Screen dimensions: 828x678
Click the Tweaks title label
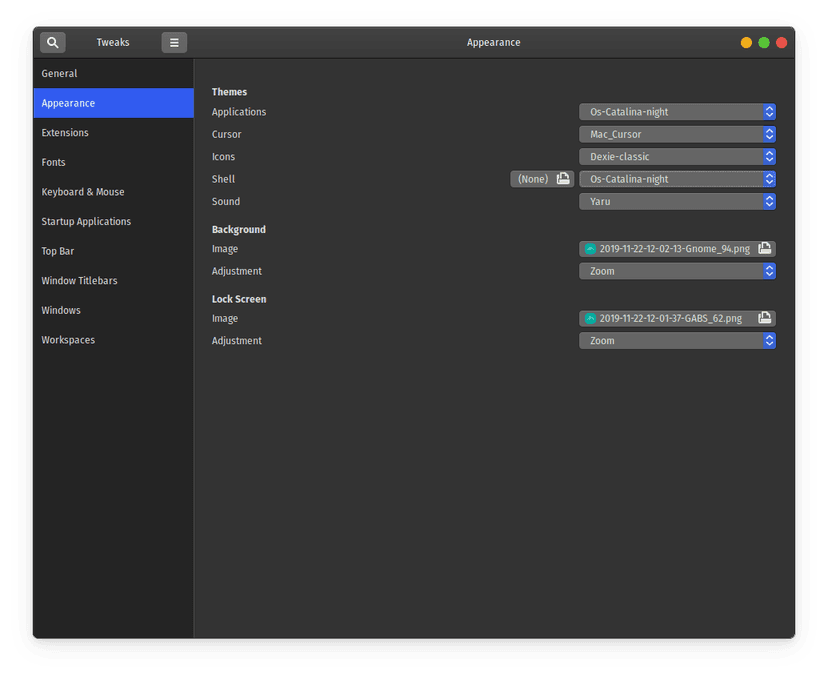[113, 42]
